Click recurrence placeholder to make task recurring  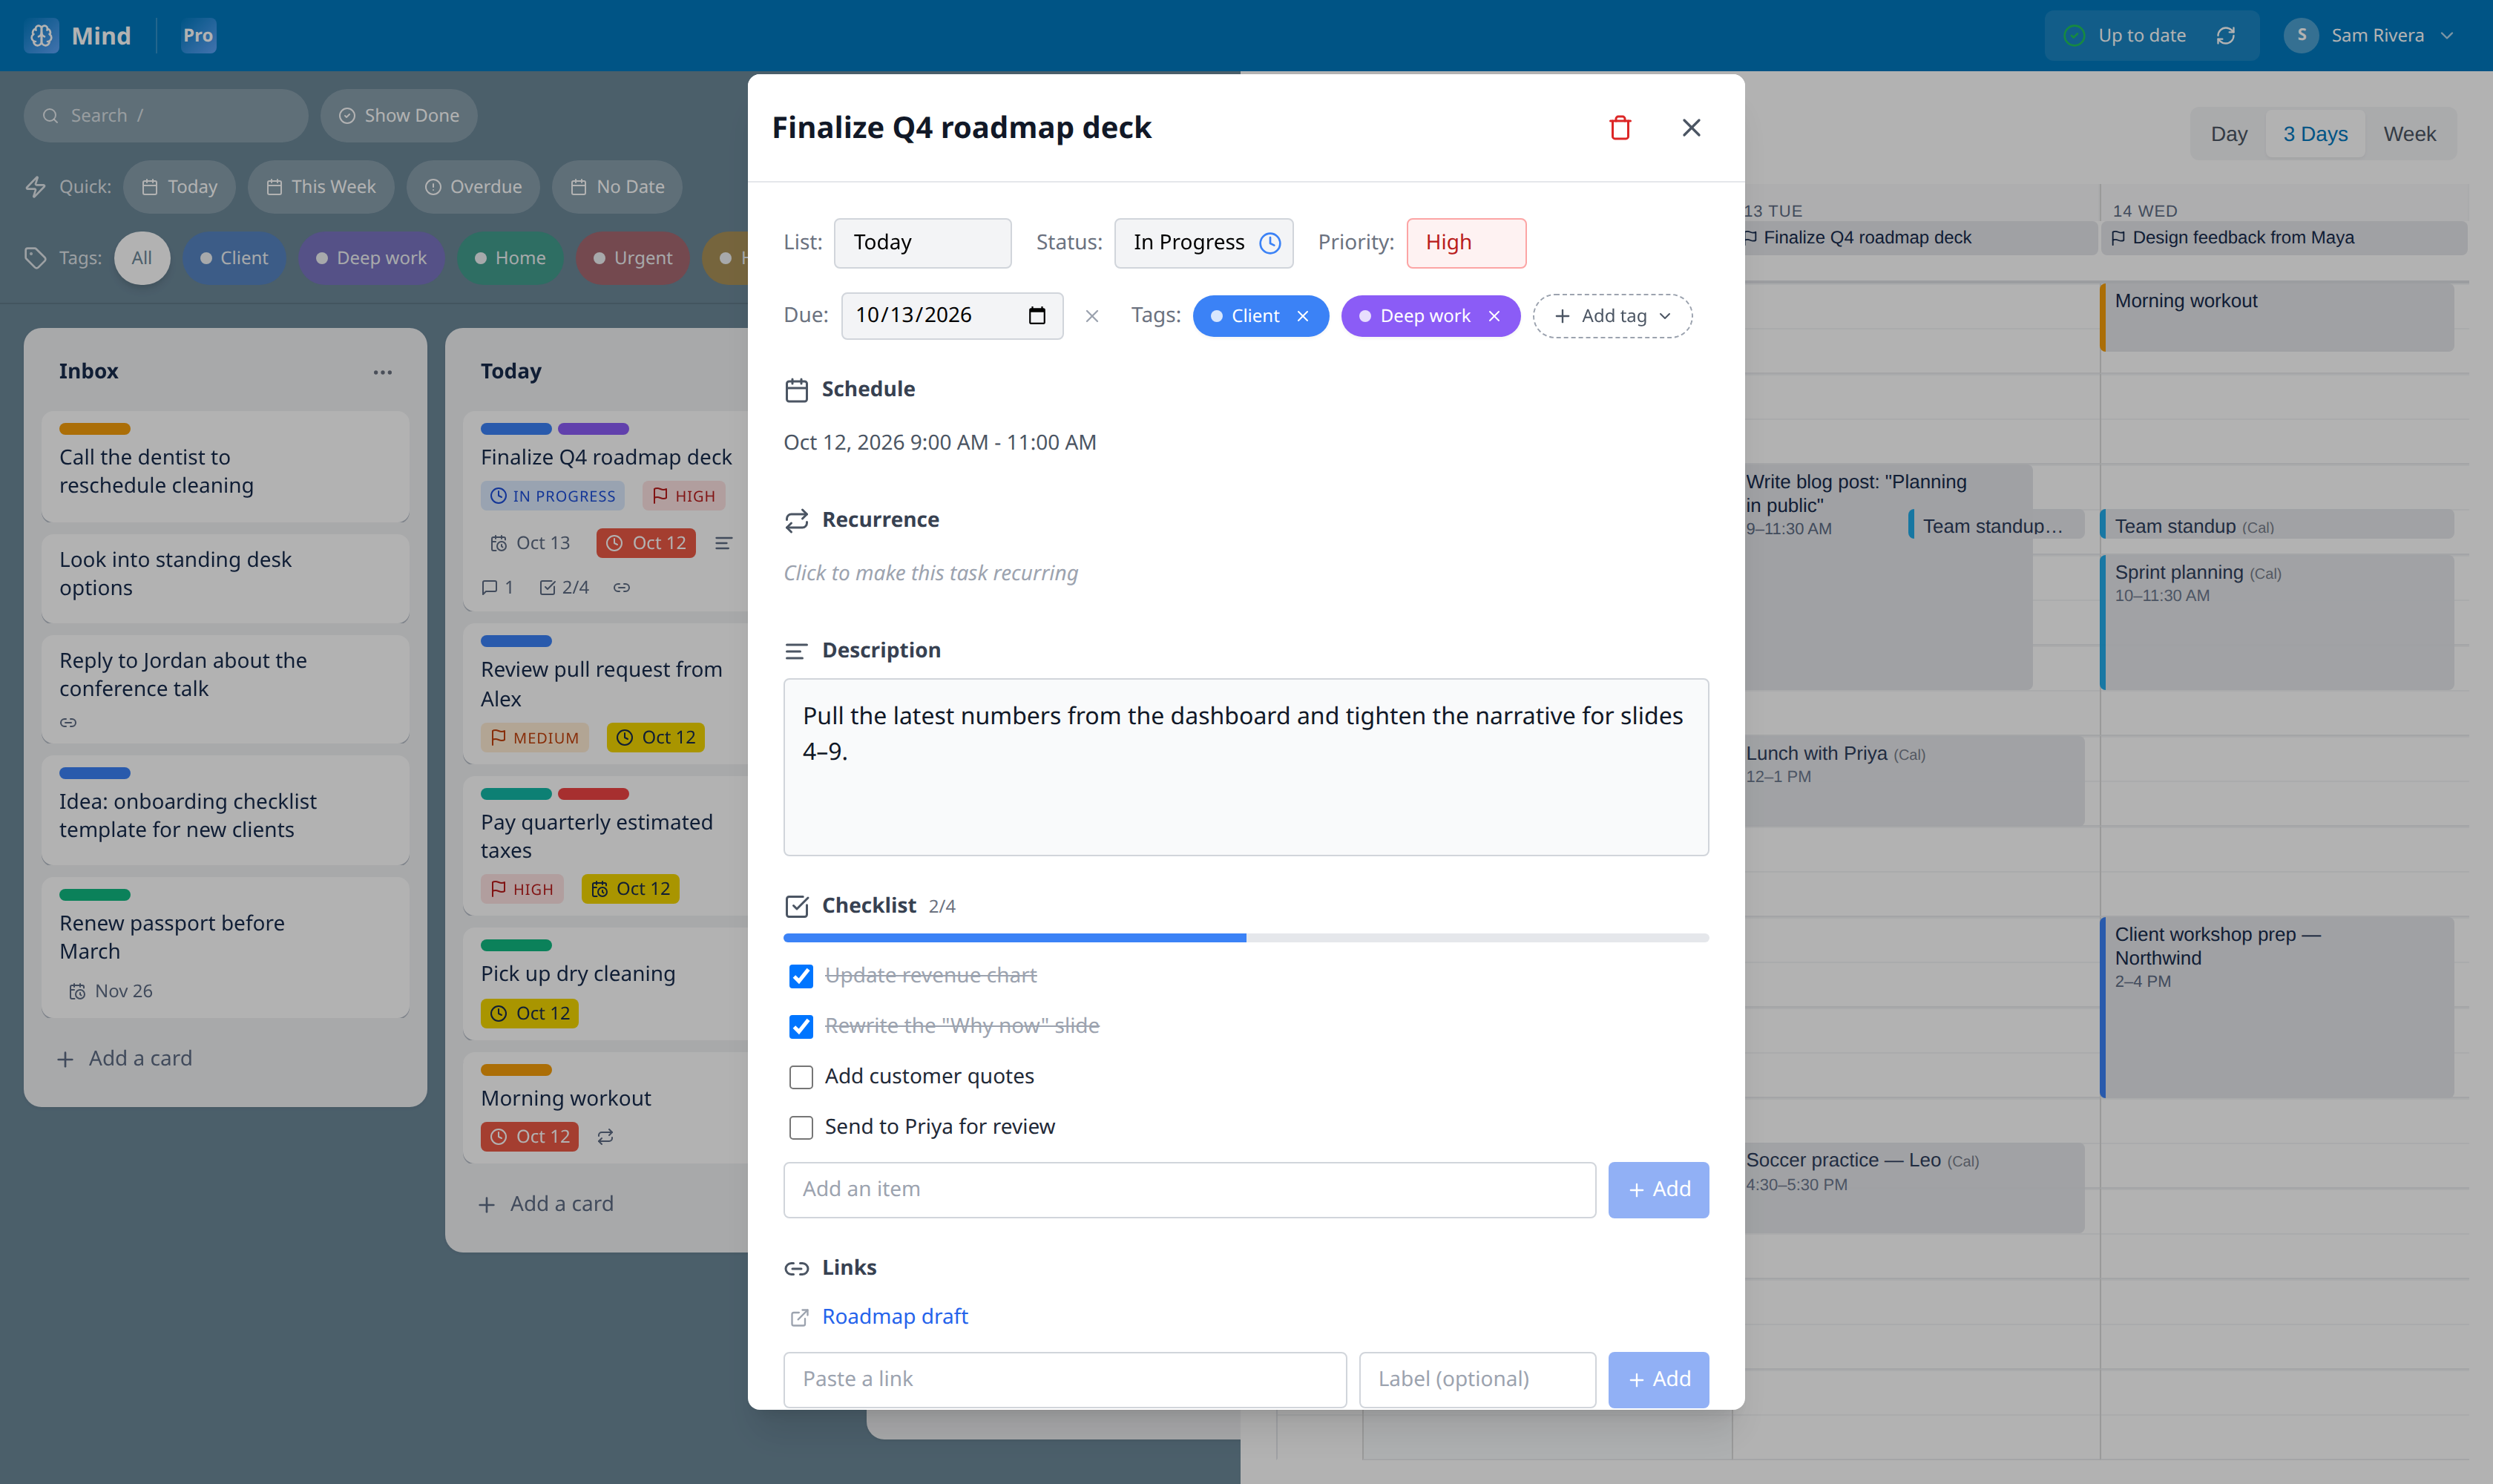[930, 573]
